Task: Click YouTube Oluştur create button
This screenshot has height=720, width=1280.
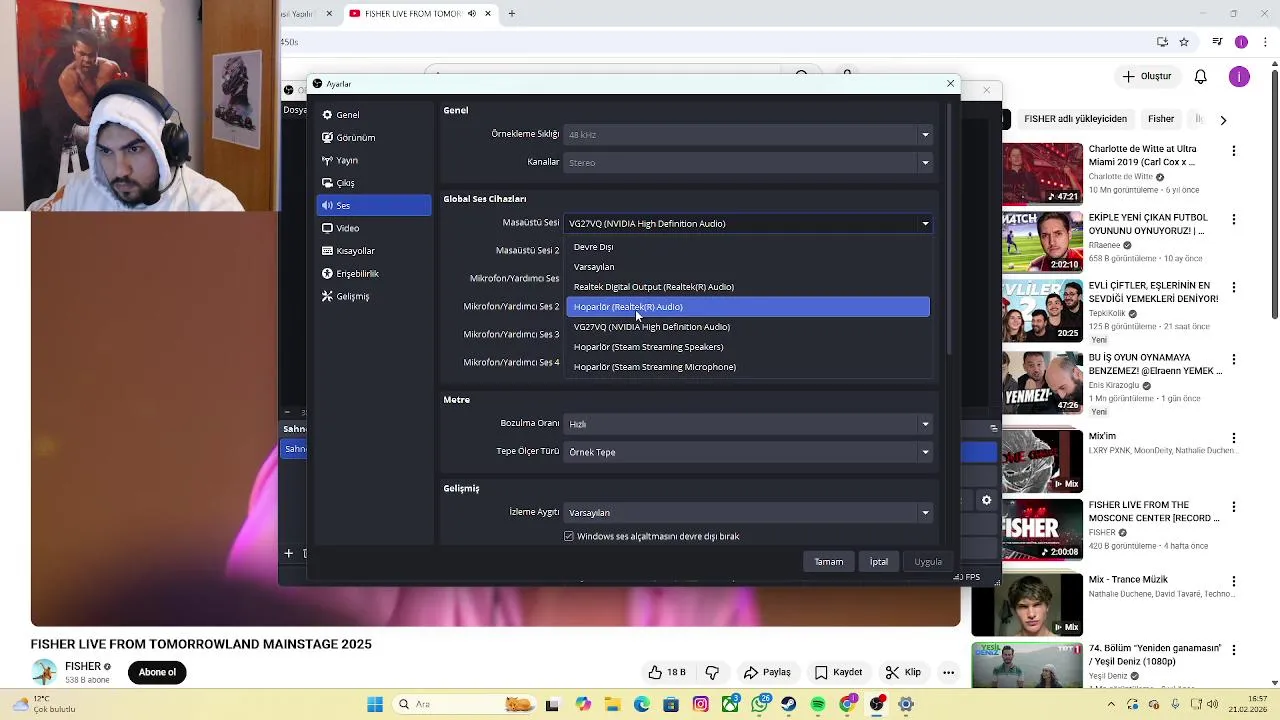Action: click(1146, 76)
